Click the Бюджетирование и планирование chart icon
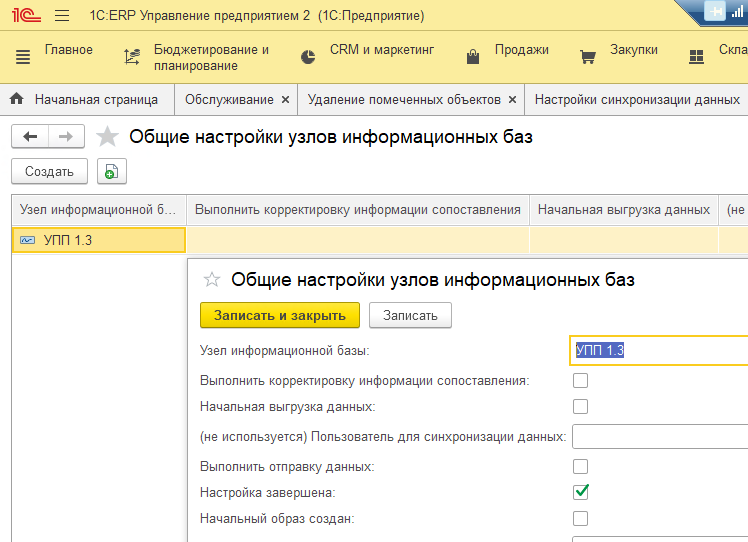Viewport: 748px width, 542px height. [x=132, y=57]
